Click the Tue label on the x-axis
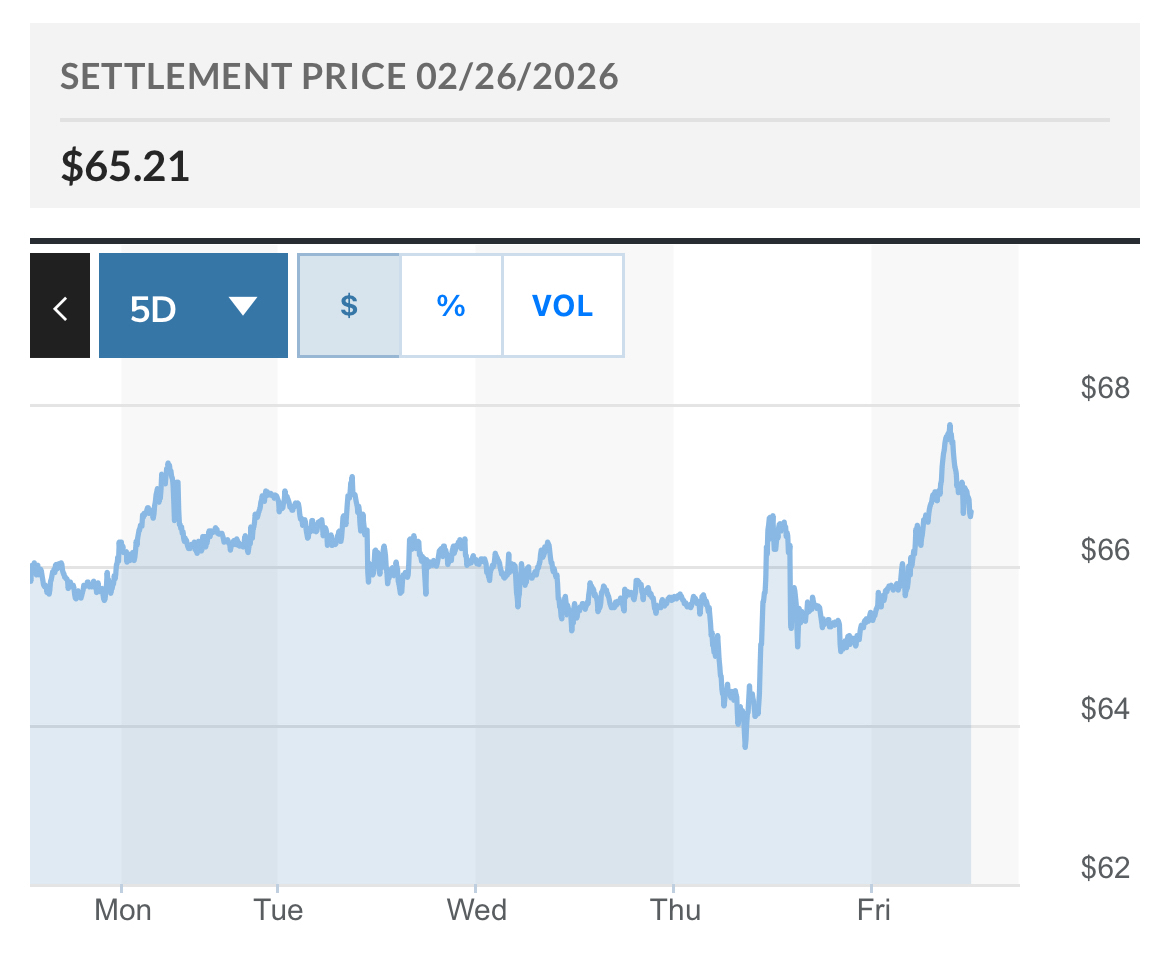Viewport: 1170px width, 963px height. [x=278, y=910]
